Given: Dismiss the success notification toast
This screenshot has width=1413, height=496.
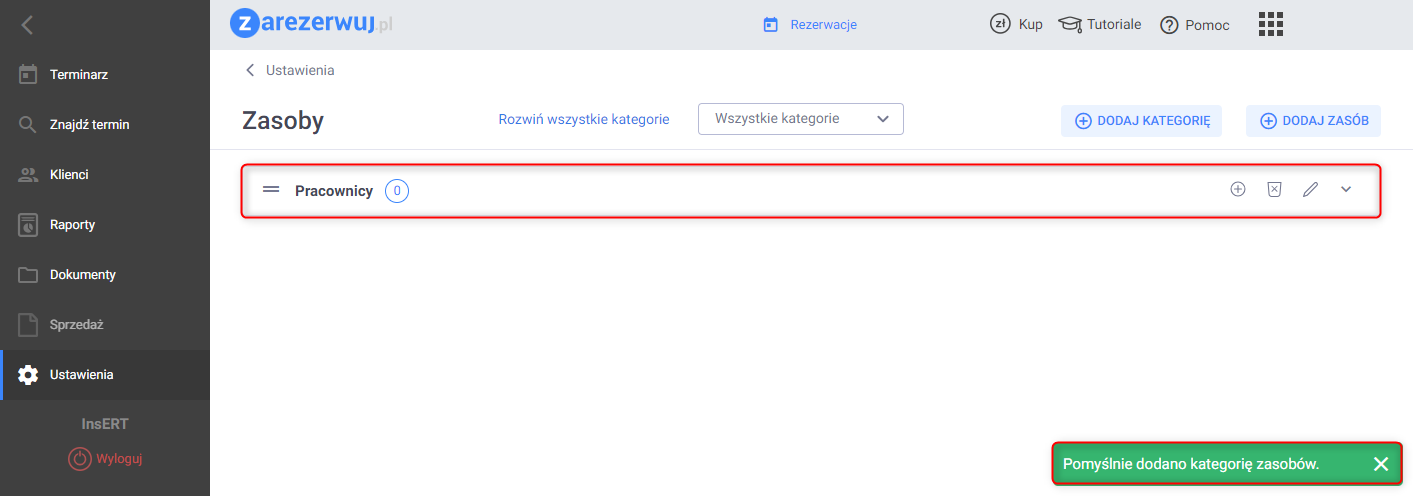Looking at the screenshot, I should point(1381,464).
